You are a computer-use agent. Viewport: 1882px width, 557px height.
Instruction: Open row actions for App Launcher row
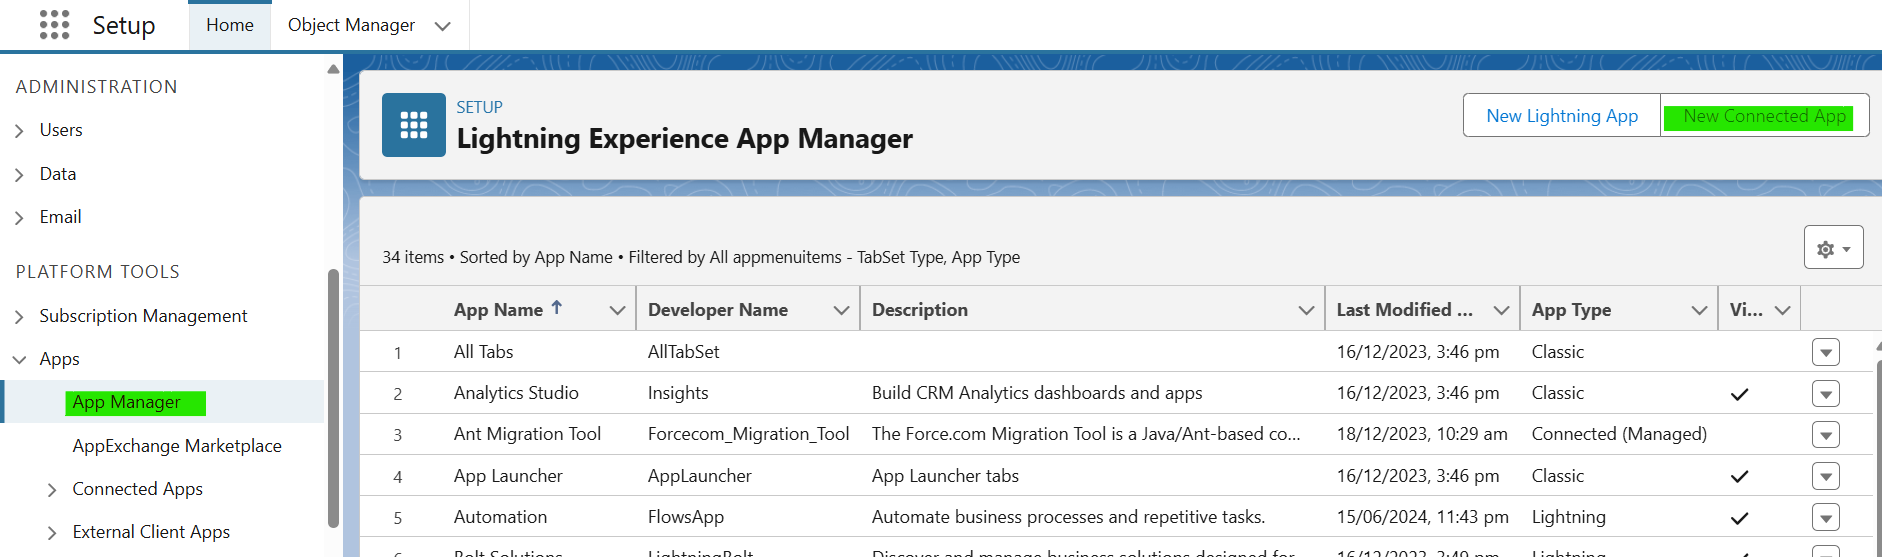pyautogui.click(x=1825, y=477)
